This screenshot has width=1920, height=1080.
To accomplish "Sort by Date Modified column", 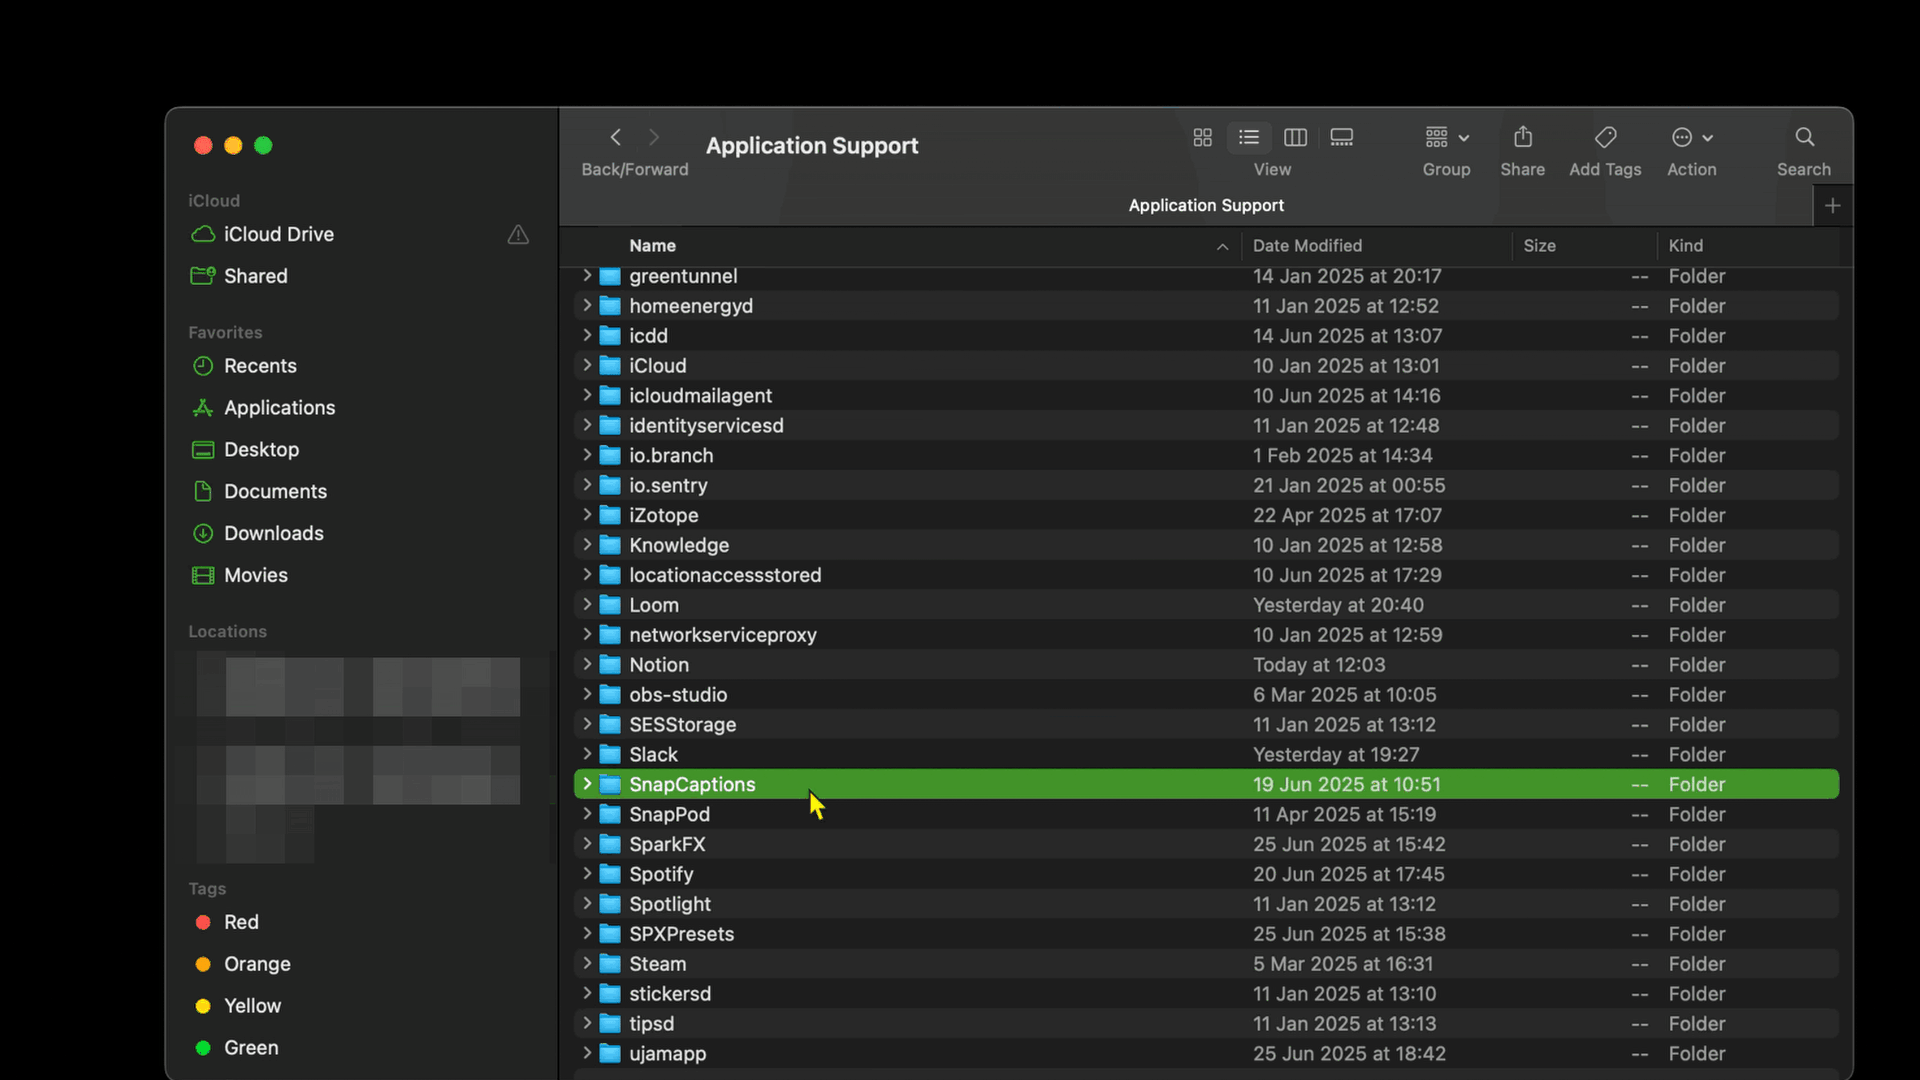I will click(1307, 246).
